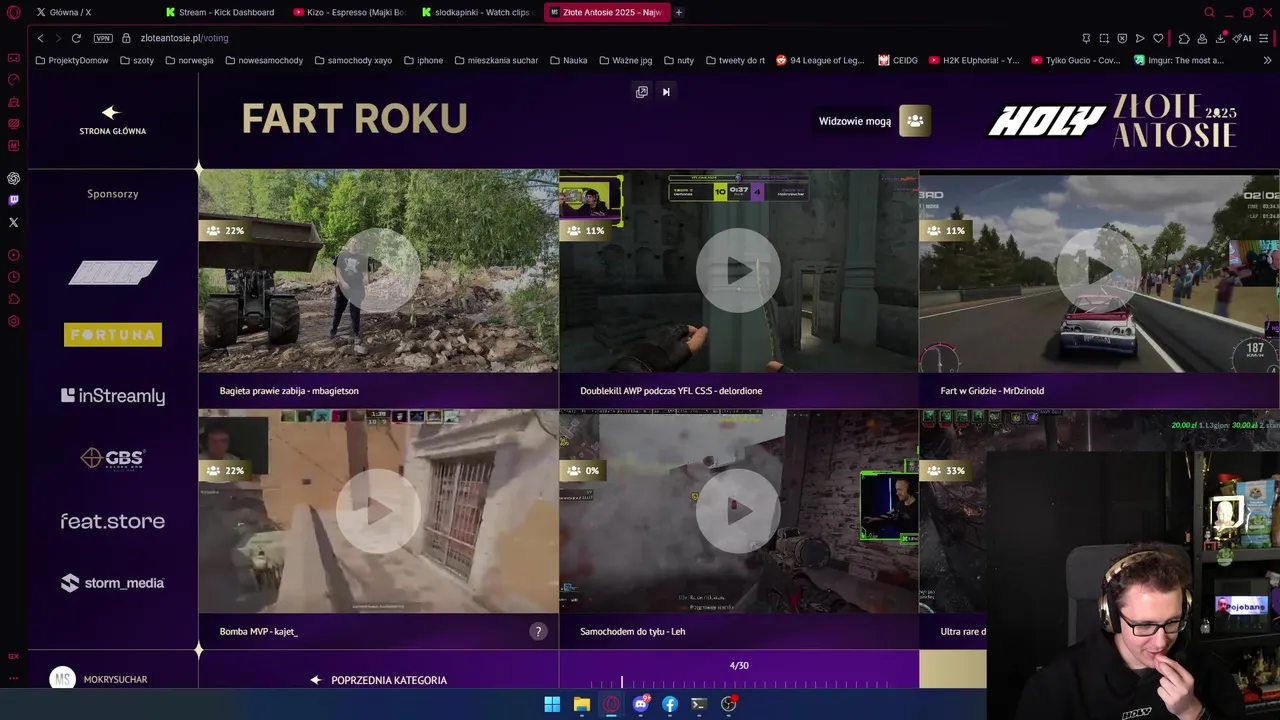Go to Strona Główna link
This screenshot has height=720, width=1280.
112,120
